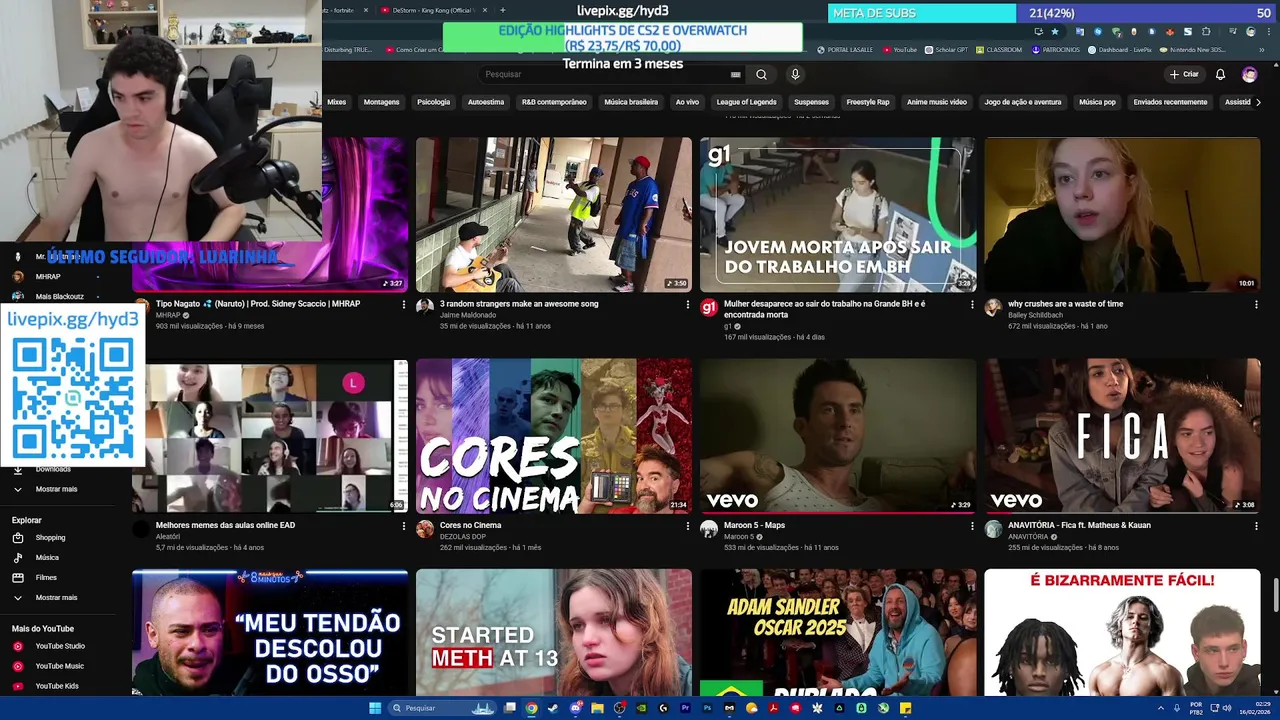
Task: Open the CLASSROOM bookmark
Action: point(999,49)
